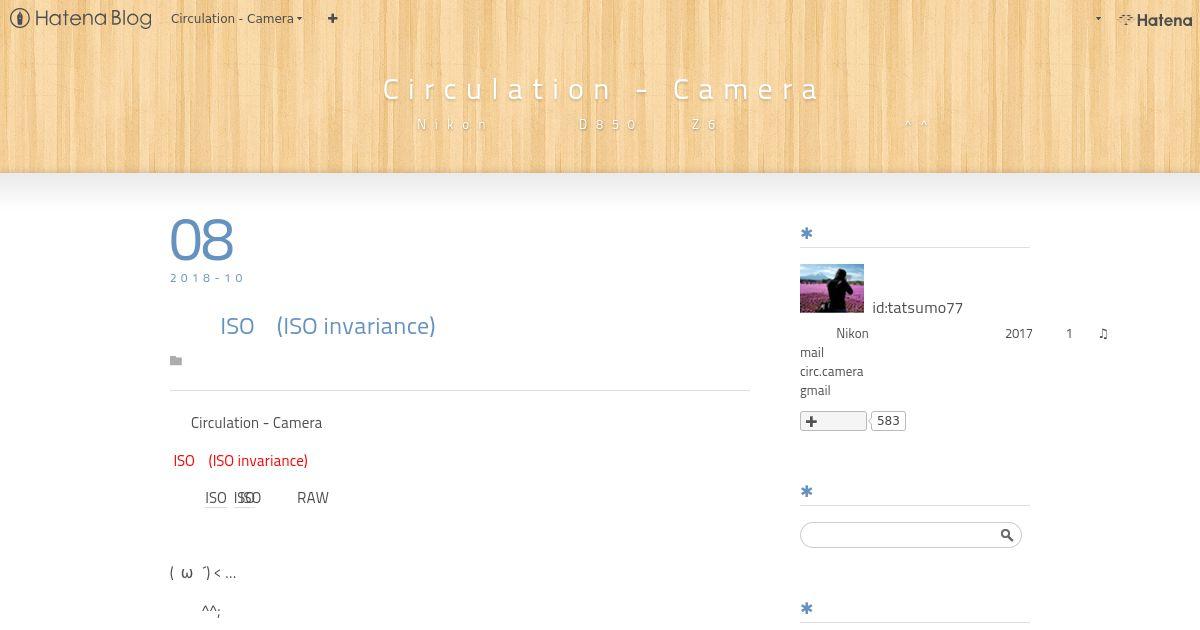Click the 'Nikon' text in profile description
Screen dimensions: 1200x630
point(852,333)
